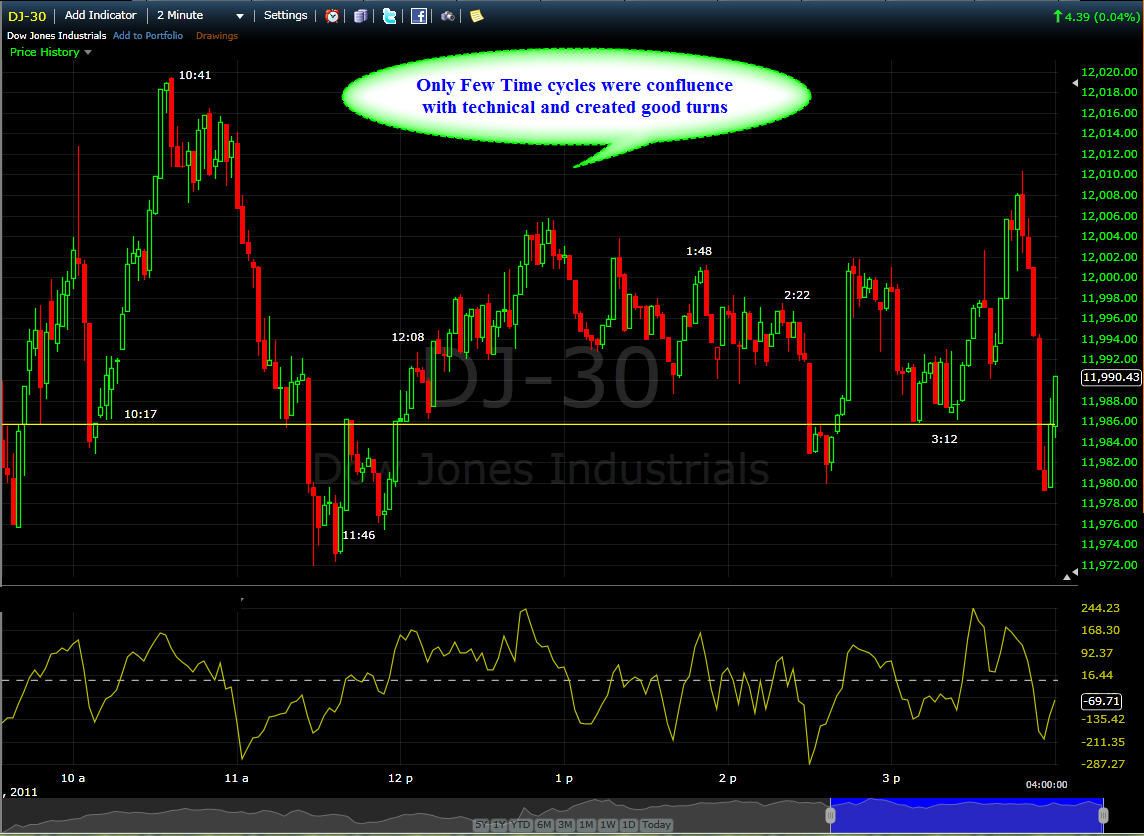Screen dimensions: 1144x836
Task: Select the 1M range button
Action: (586, 824)
